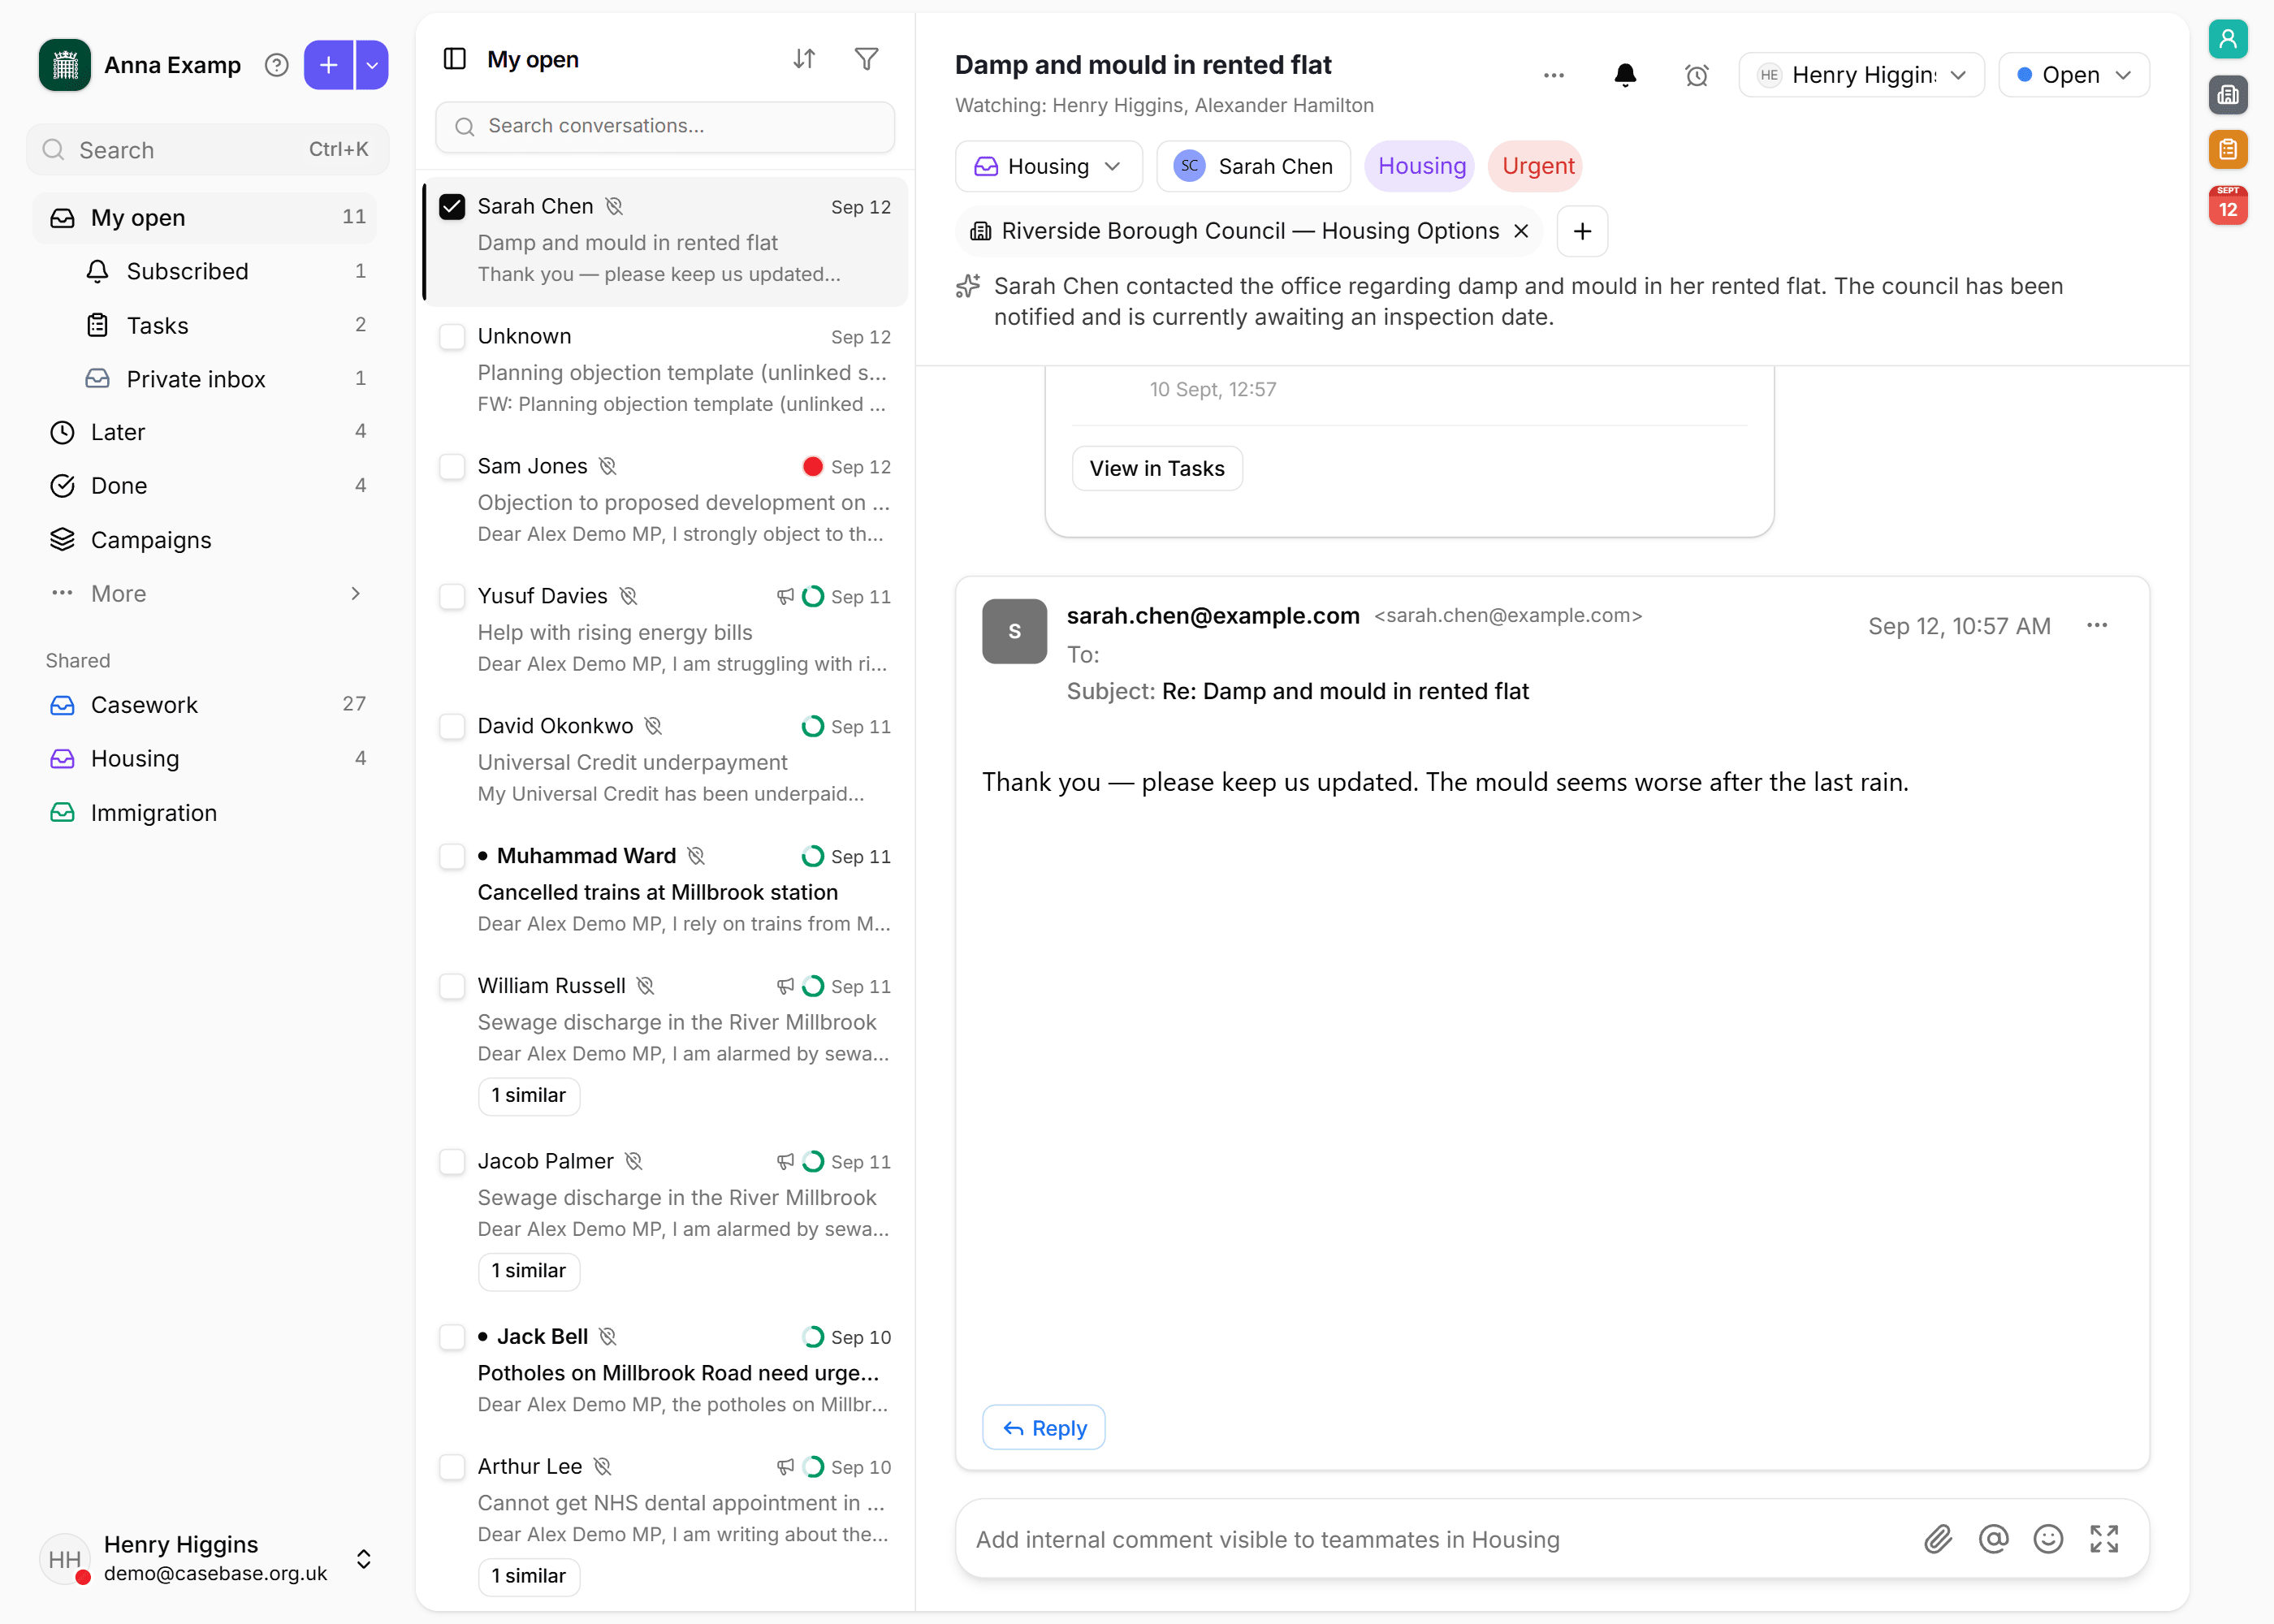Click the View in Tasks button
Image resolution: width=2274 pixels, height=1624 pixels.
point(1156,468)
